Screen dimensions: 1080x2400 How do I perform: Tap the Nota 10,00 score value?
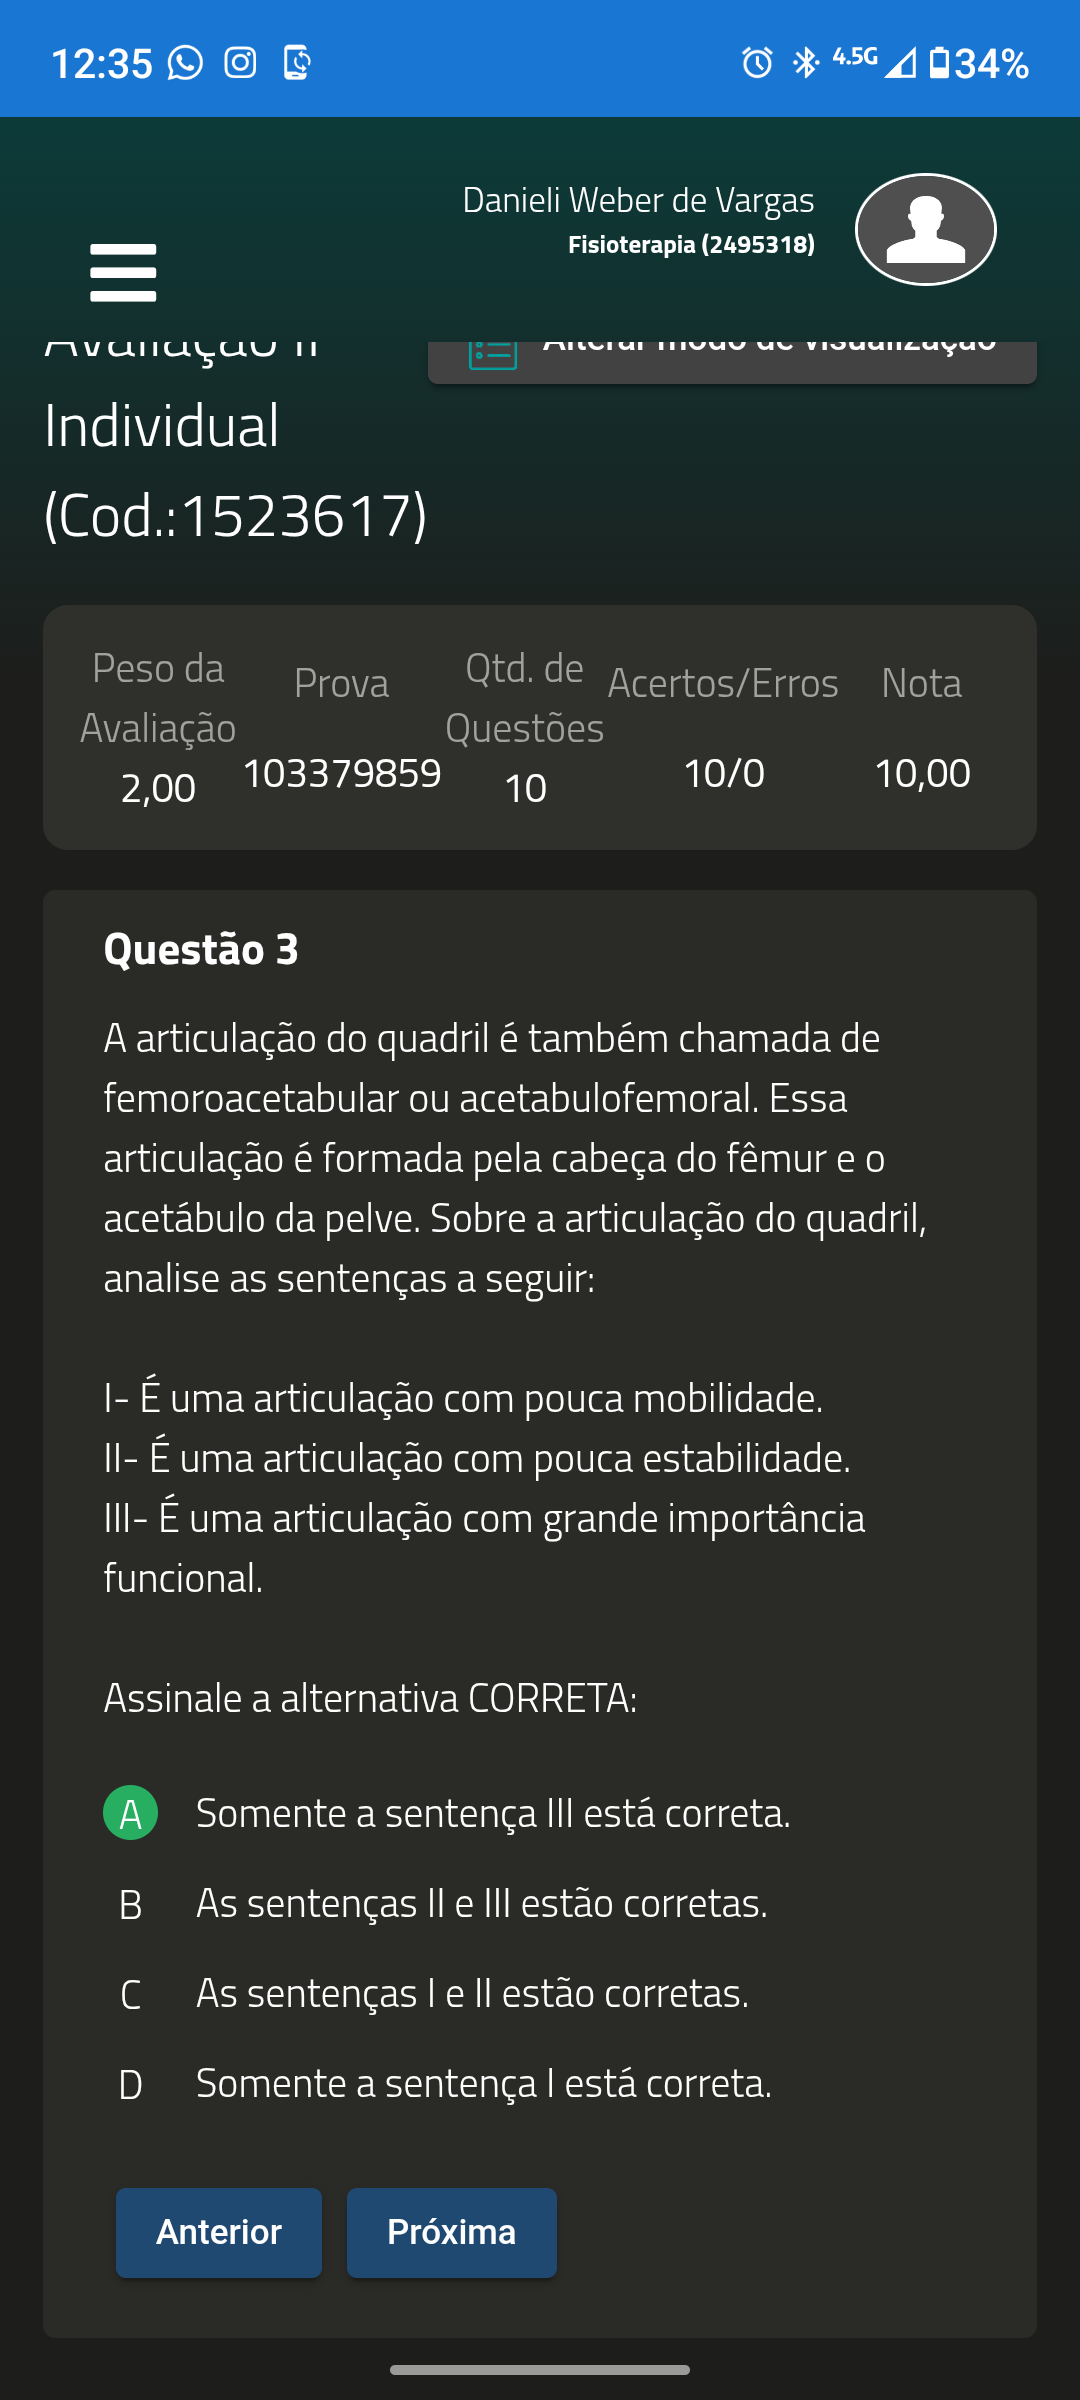922,773
